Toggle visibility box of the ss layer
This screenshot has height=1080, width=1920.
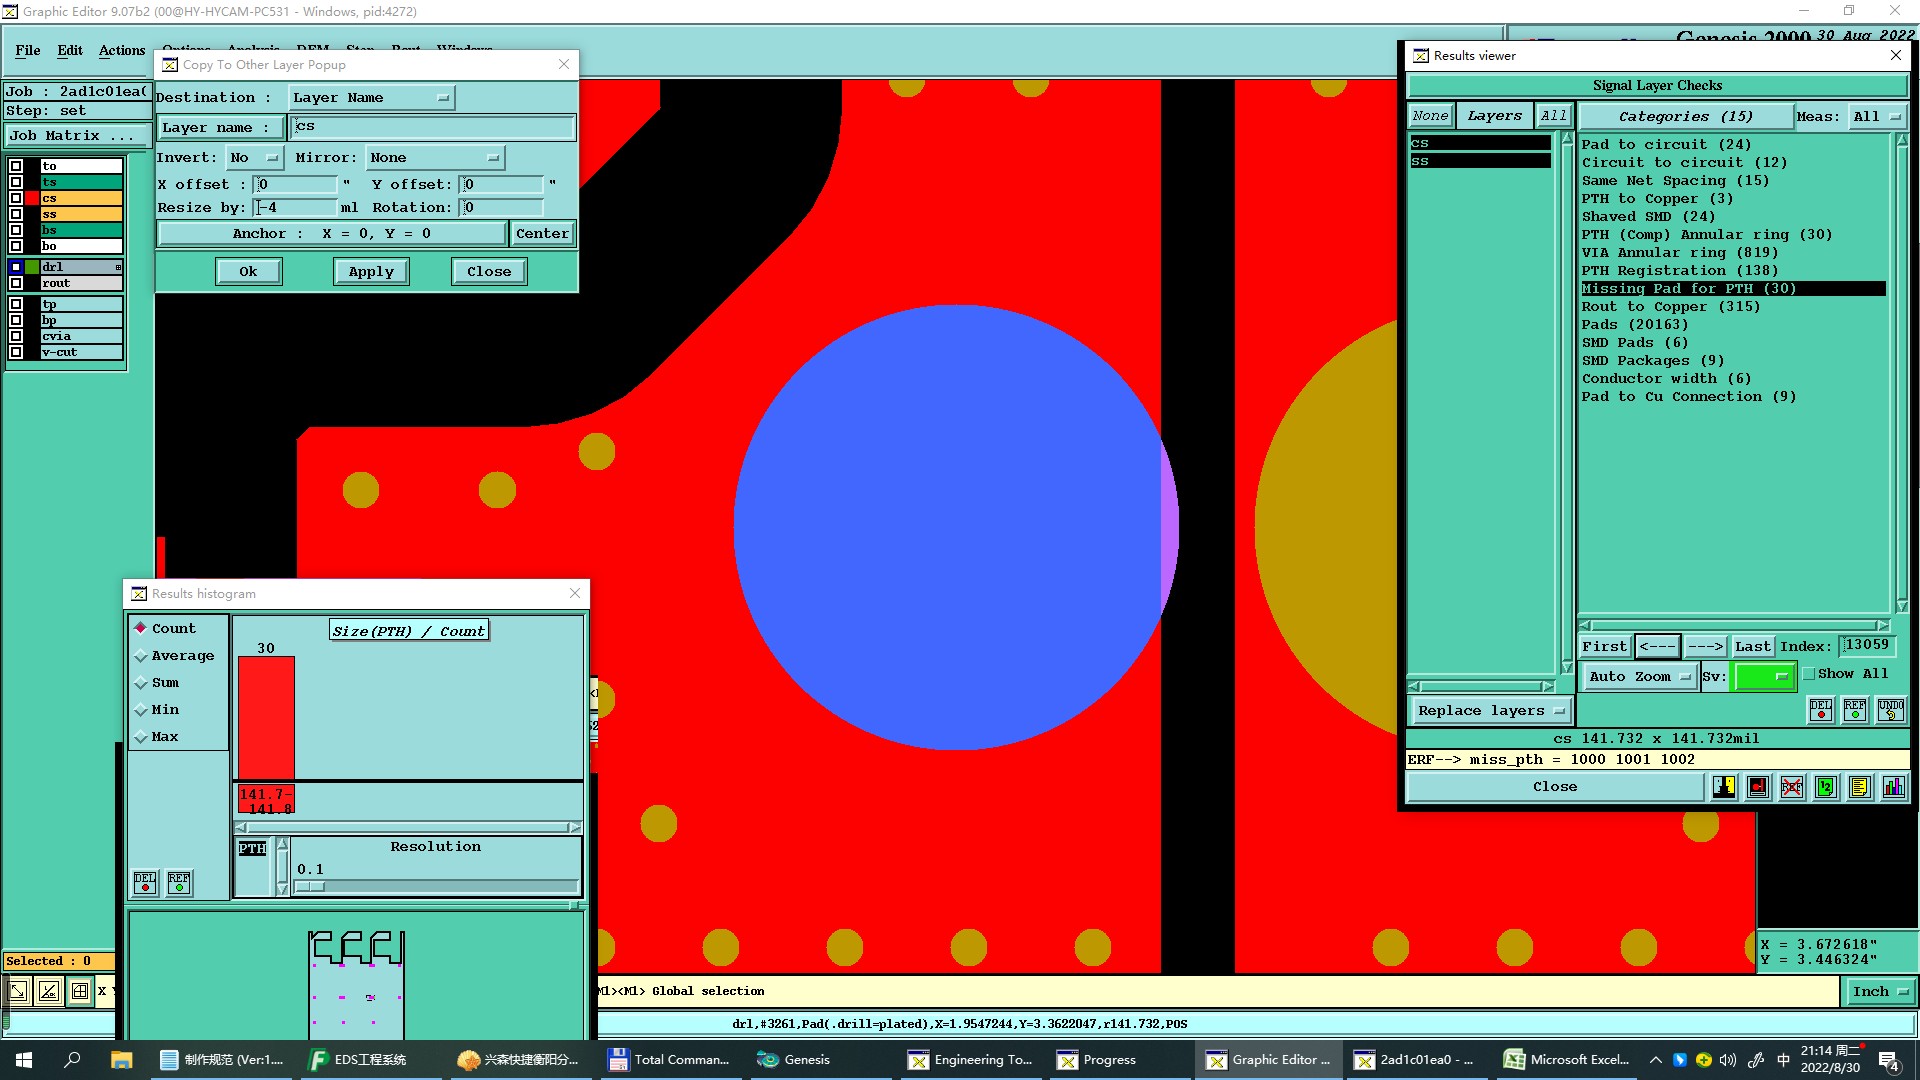pos(16,214)
